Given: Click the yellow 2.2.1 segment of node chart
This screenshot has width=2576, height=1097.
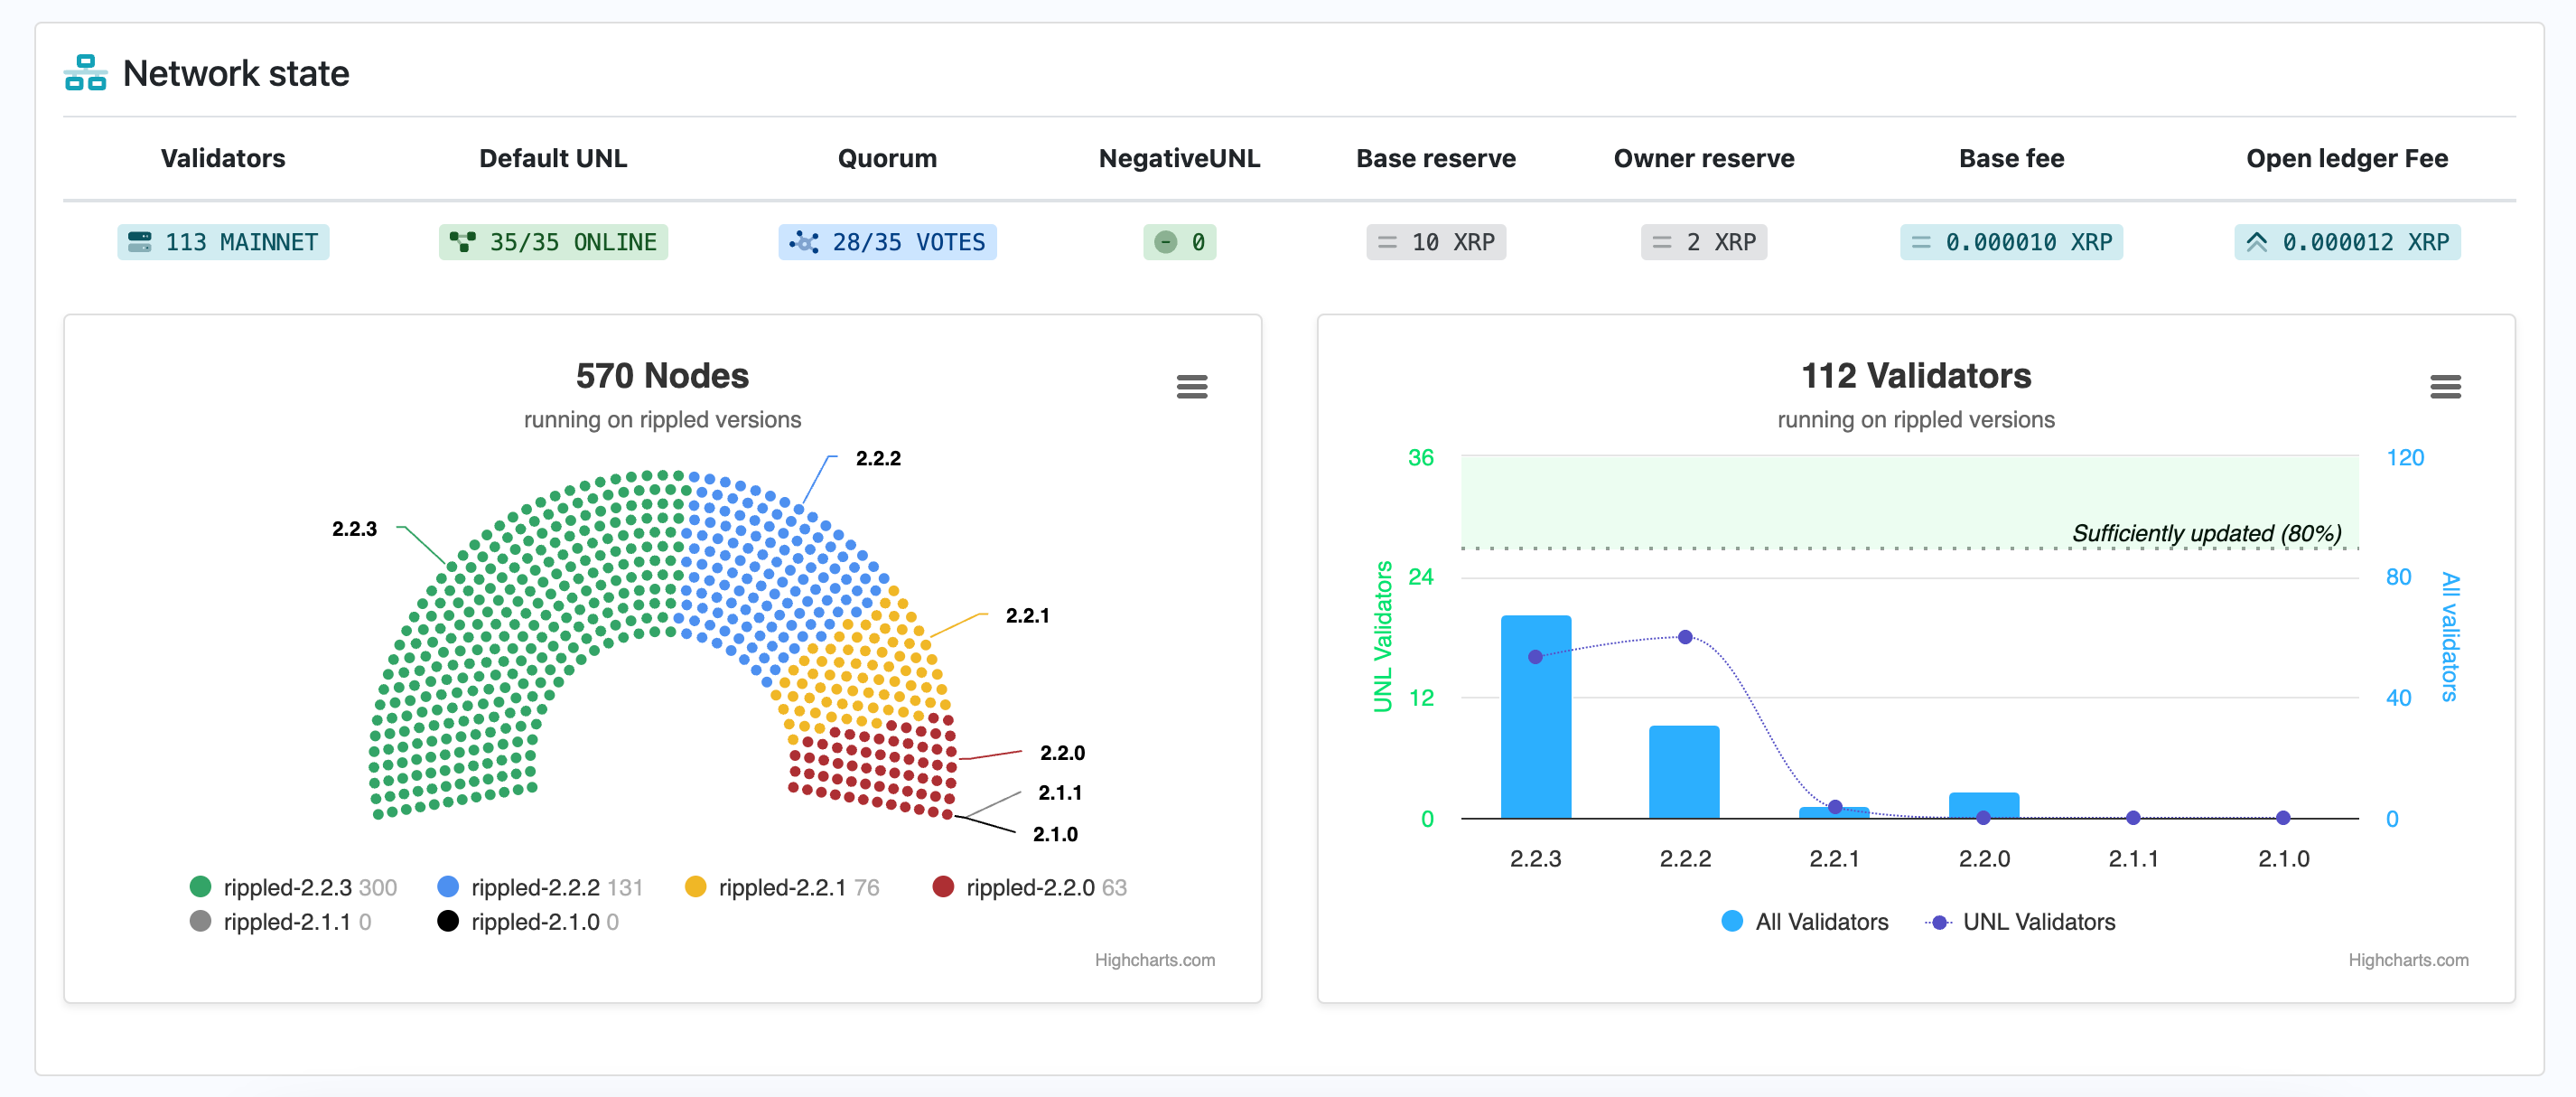Looking at the screenshot, I should 865,665.
